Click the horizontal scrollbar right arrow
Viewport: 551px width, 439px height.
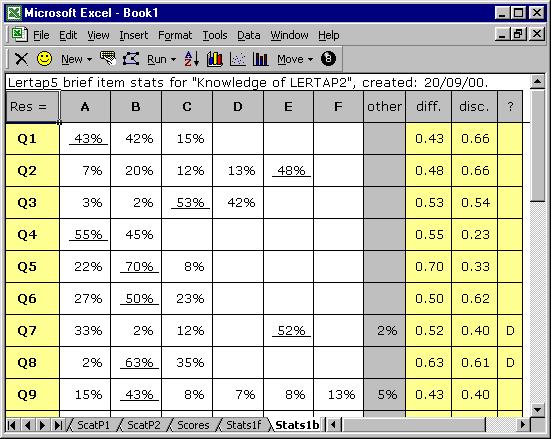click(523, 425)
